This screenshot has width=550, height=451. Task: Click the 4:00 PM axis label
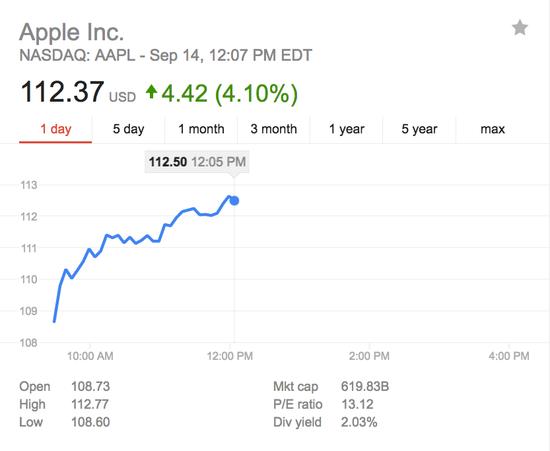tap(509, 356)
